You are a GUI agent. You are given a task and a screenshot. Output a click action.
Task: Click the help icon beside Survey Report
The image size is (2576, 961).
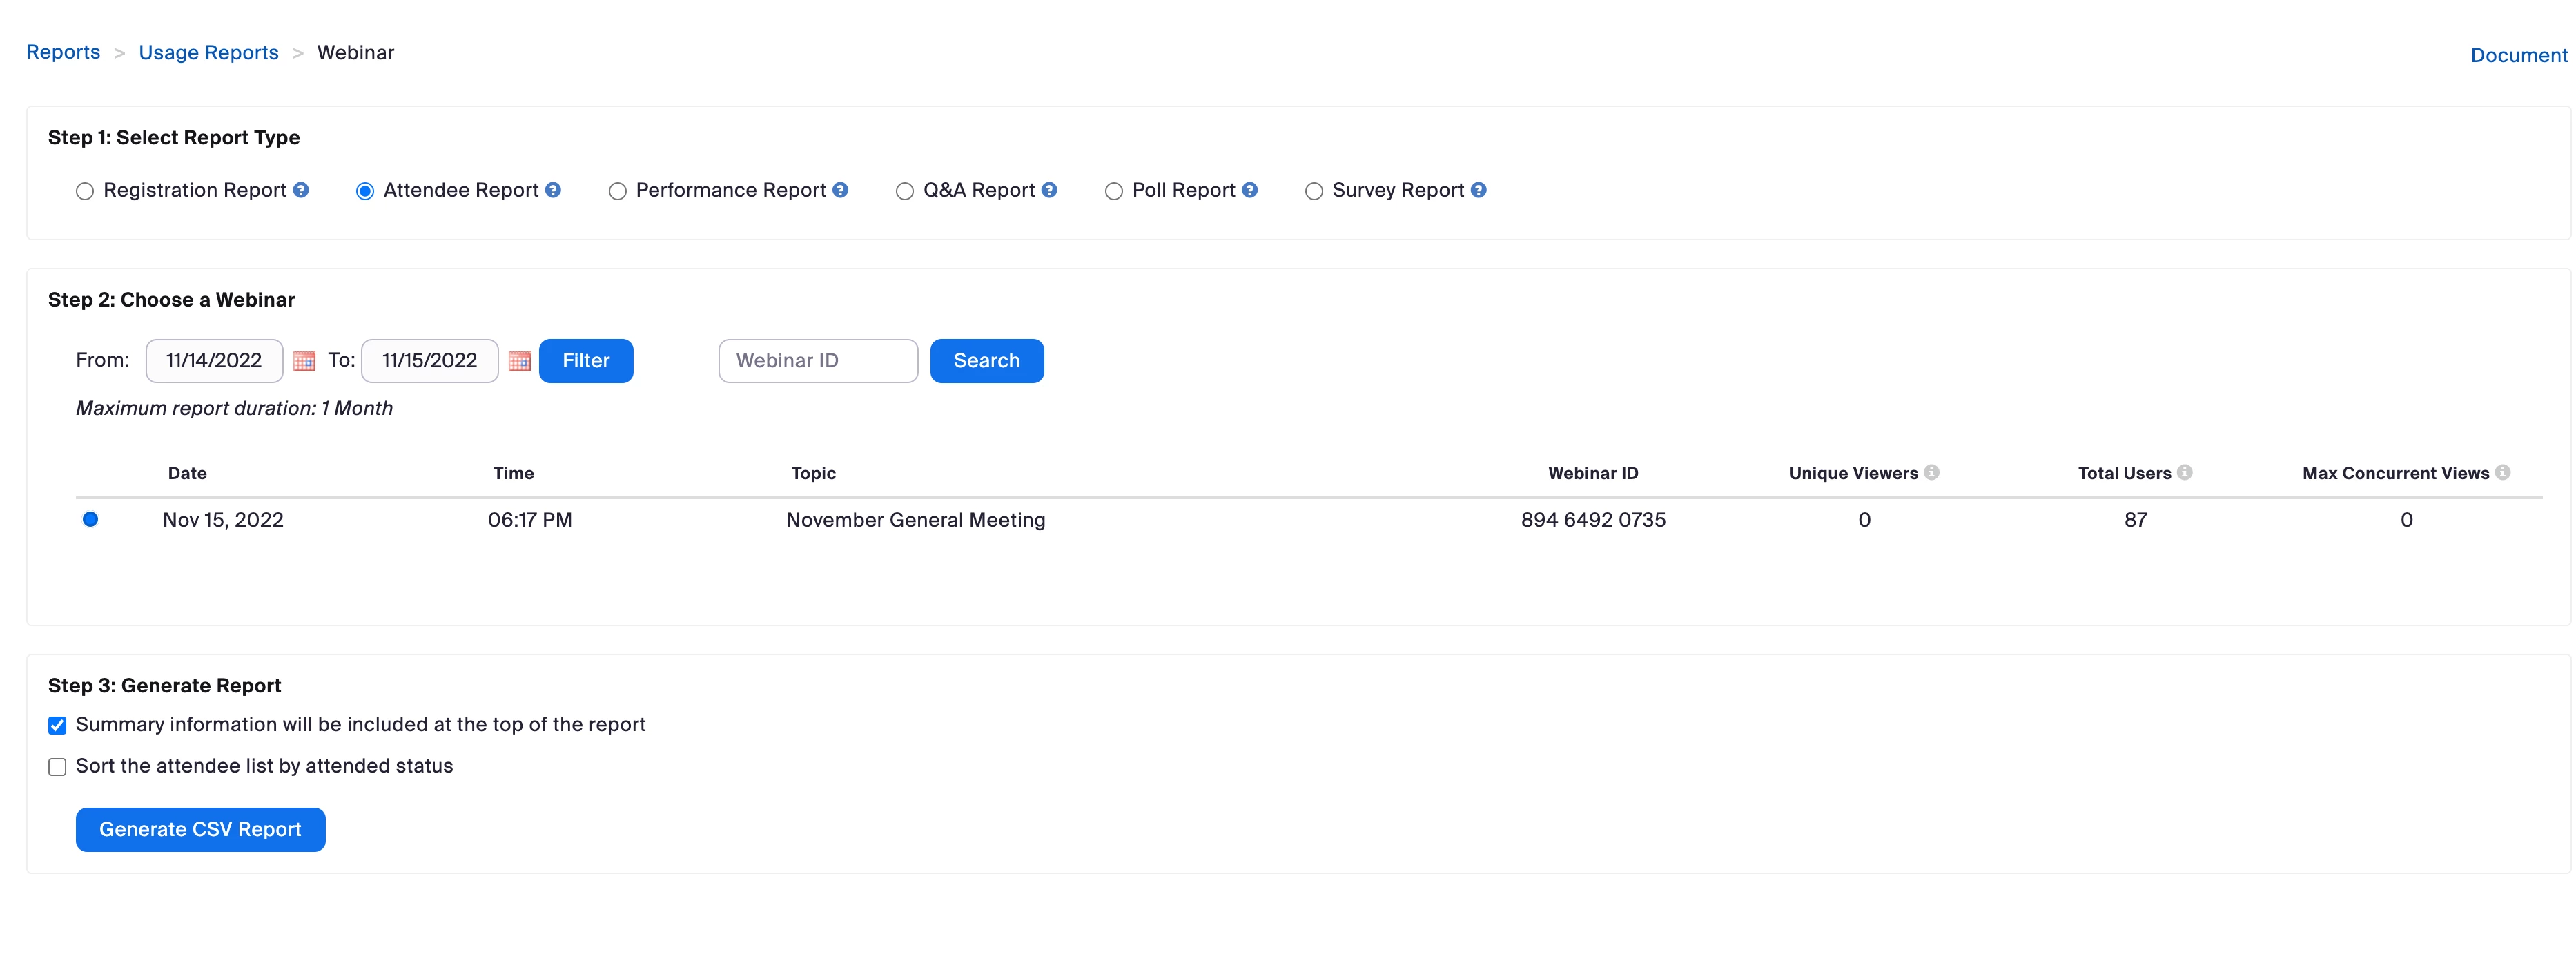[1478, 190]
